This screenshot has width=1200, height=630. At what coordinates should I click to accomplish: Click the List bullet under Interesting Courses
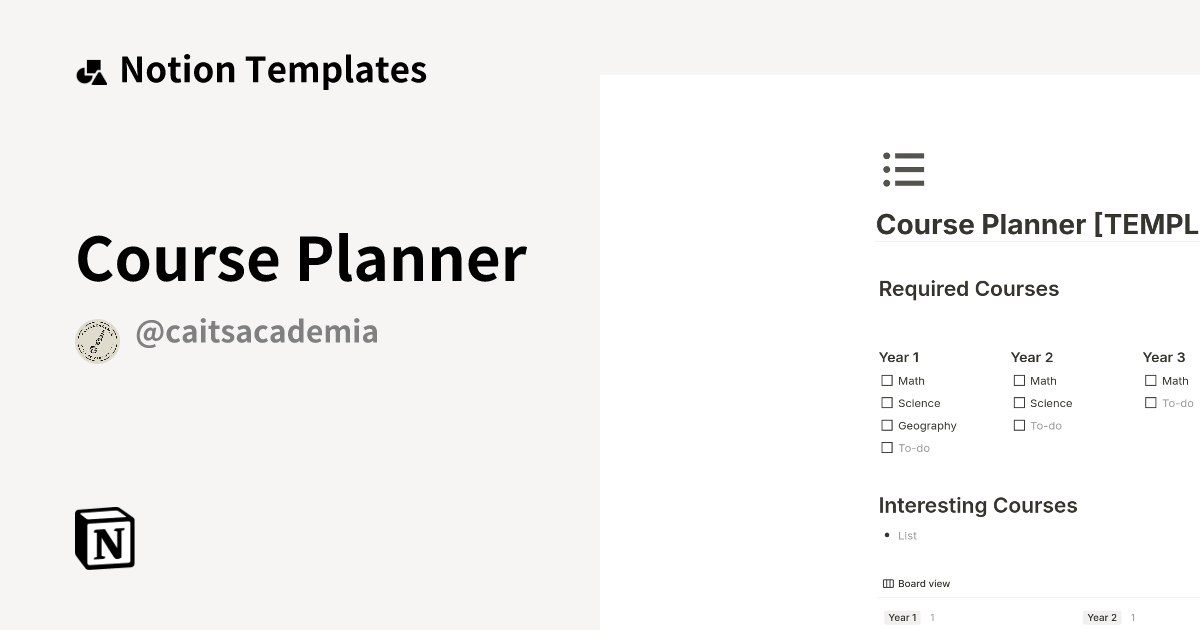click(x=907, y=535)
